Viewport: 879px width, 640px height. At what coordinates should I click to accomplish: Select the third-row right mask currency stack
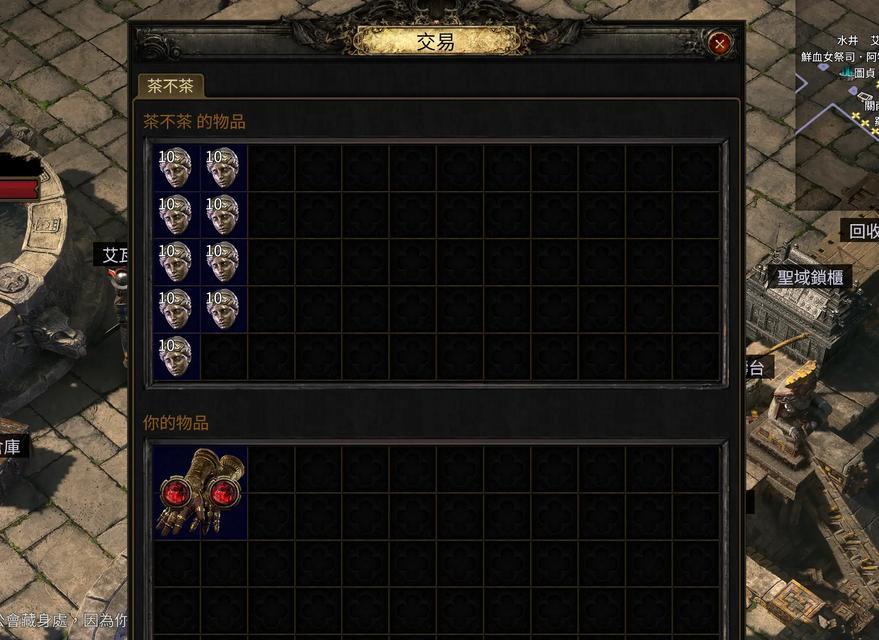click(224, 262)
